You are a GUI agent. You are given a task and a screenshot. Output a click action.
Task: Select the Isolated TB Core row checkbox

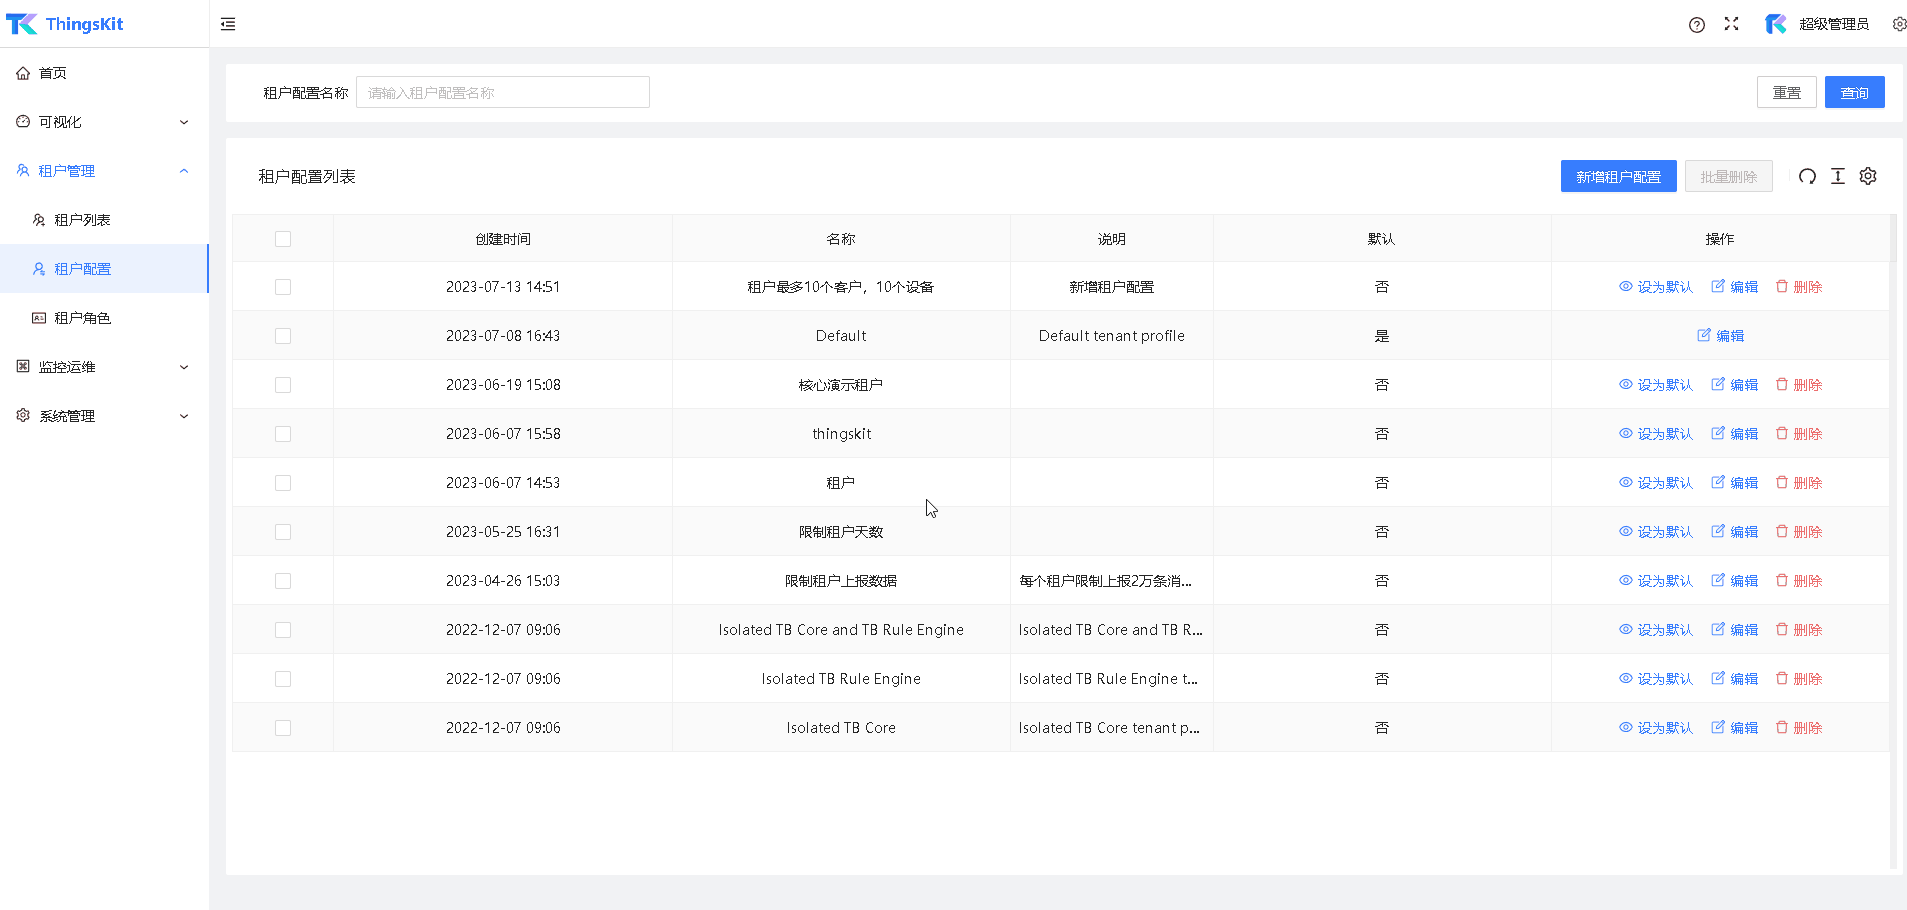pyautogui.click(x=283, y=728)
